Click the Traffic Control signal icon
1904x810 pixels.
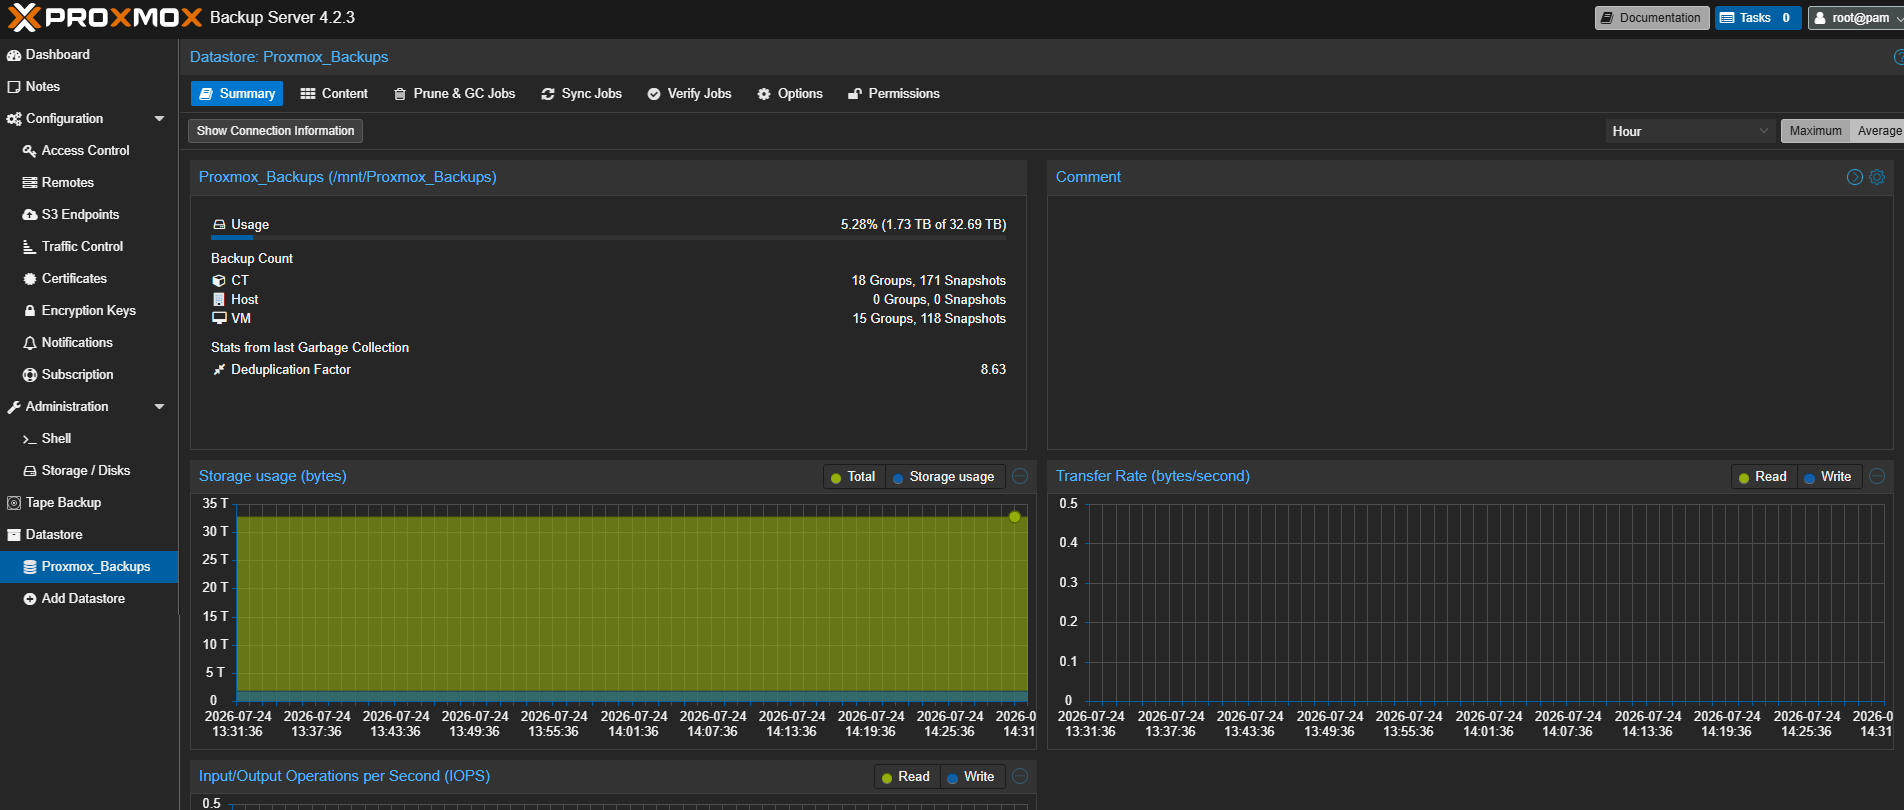click(30, 247)
